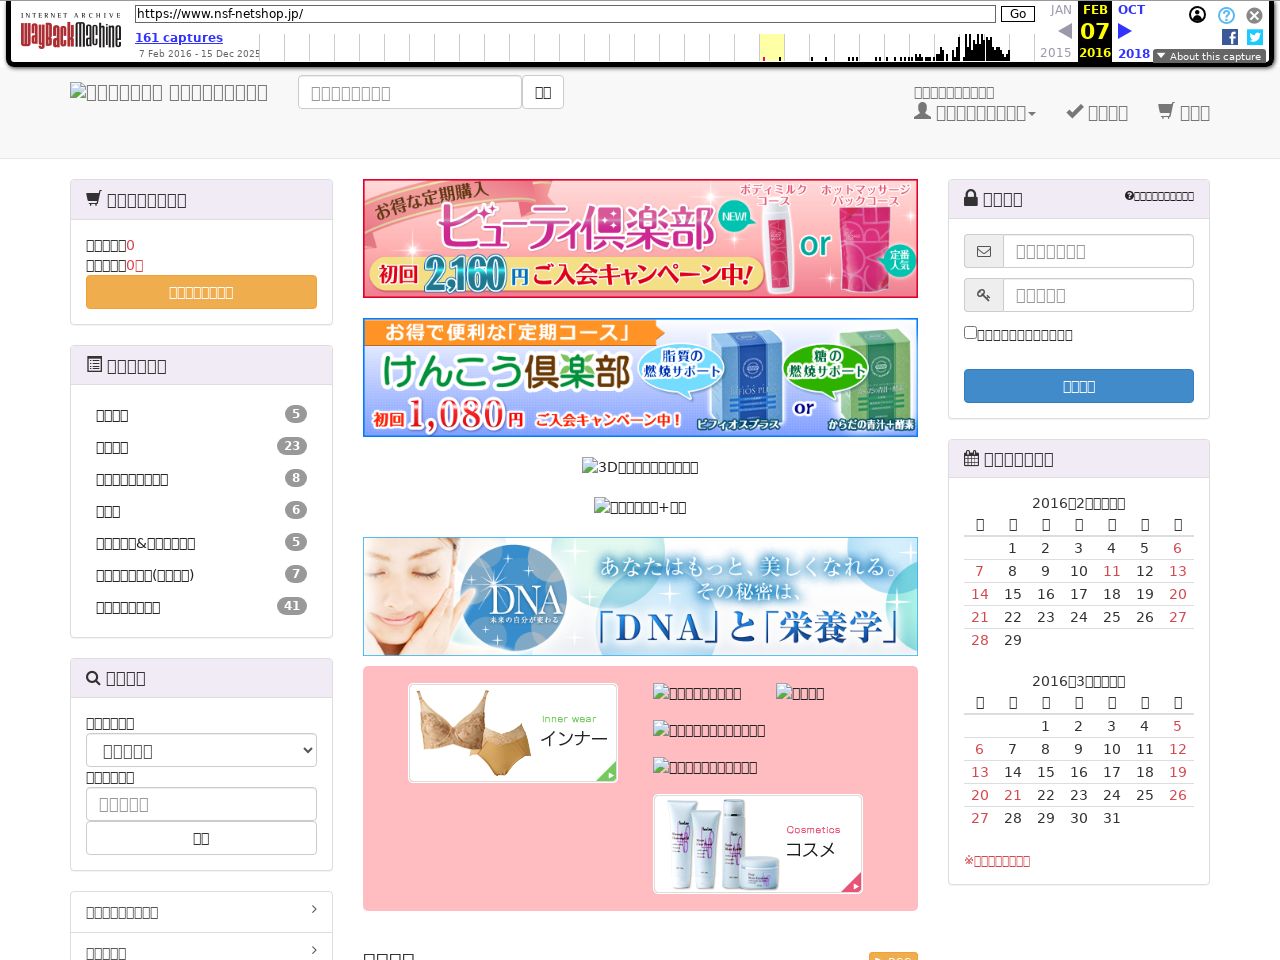Click the orange button in cart panel
The height and width of the screenshot is (960, 1280).
(201, 292)
